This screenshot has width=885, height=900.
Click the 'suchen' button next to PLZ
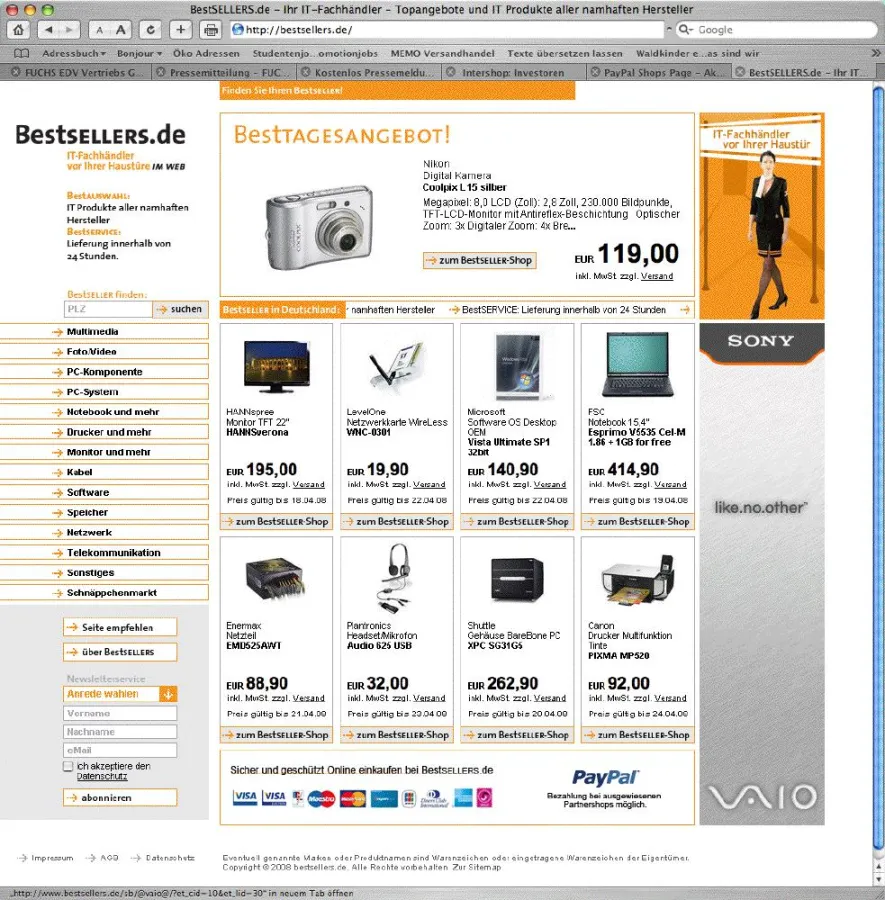[x=180, y=310]
